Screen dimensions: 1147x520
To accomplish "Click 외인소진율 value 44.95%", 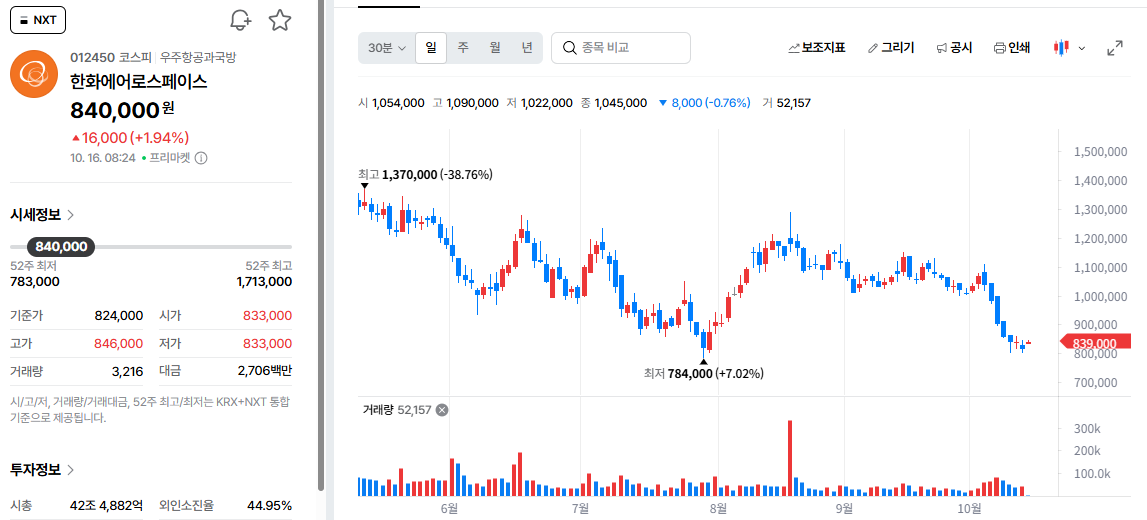I will [270, 506].
